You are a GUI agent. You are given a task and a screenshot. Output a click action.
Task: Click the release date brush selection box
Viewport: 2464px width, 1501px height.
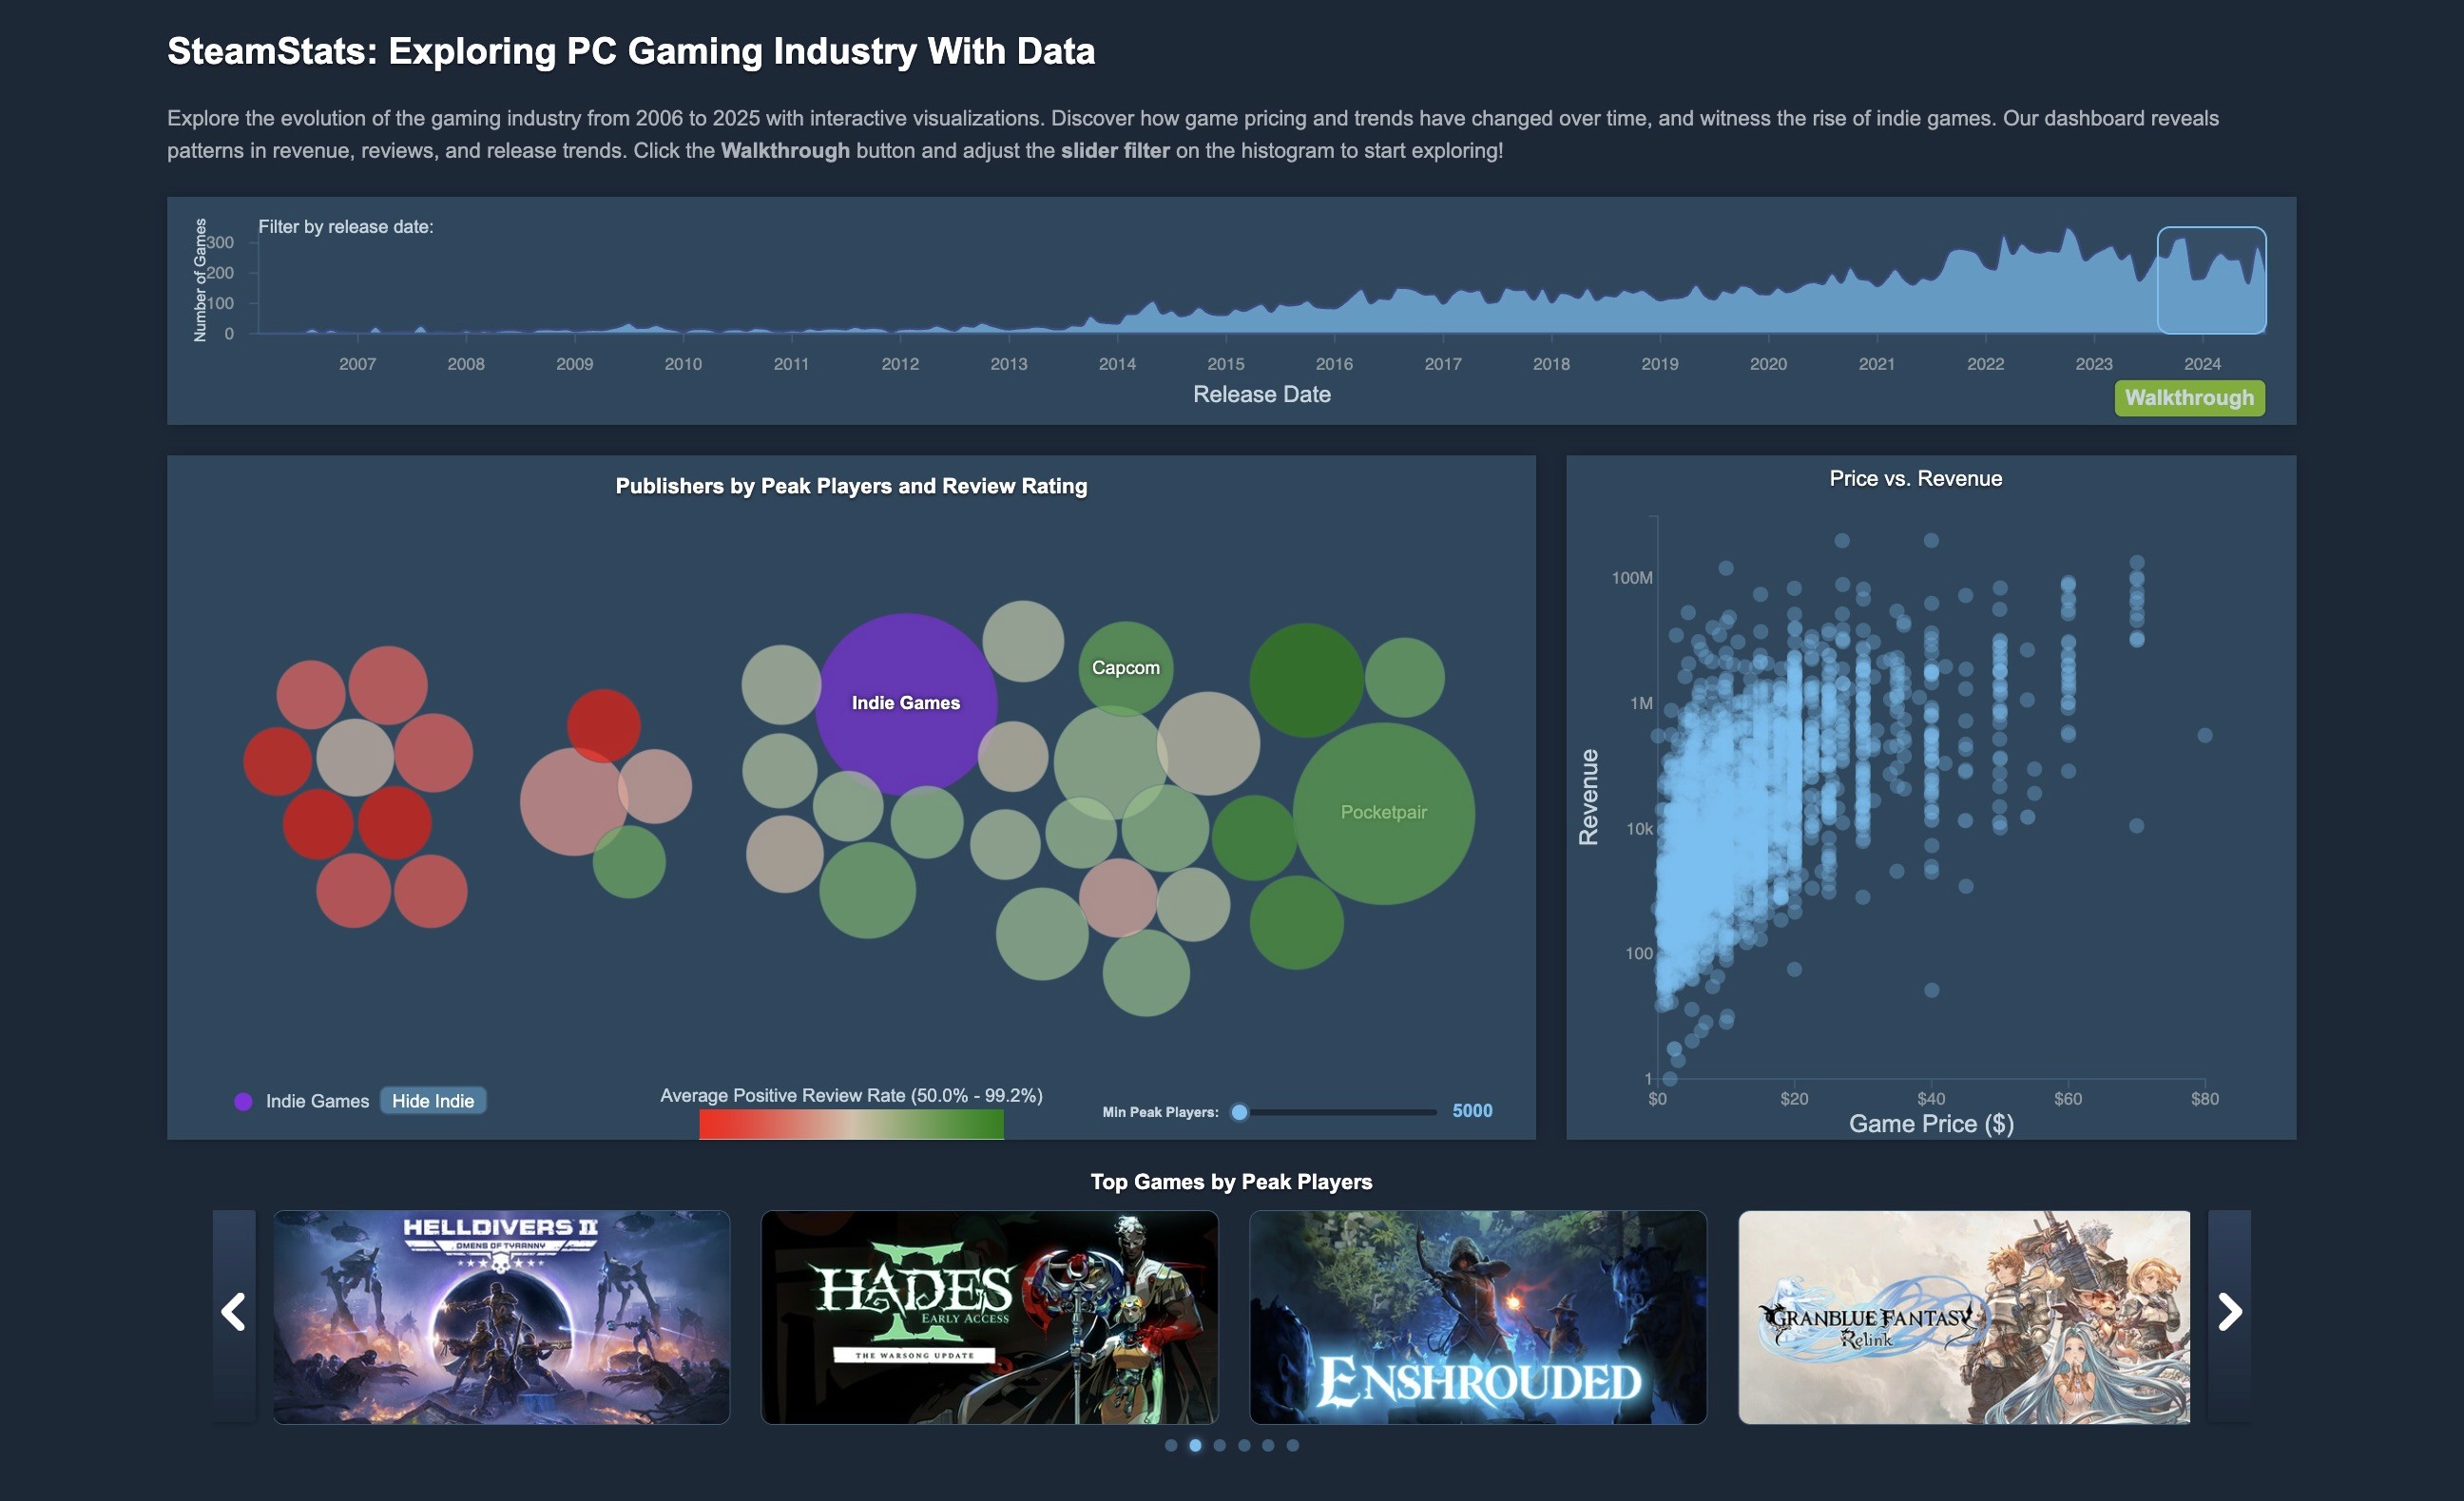2211,280
